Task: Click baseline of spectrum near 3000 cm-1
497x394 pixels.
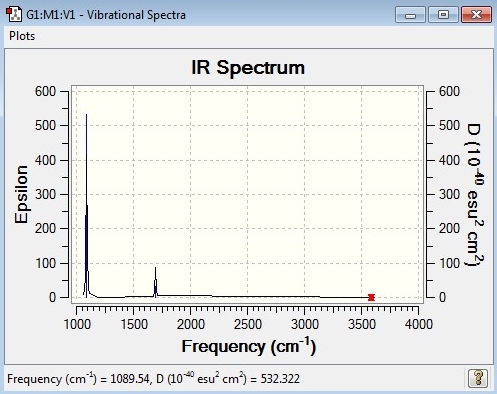Action: click(x=304, y=297)
